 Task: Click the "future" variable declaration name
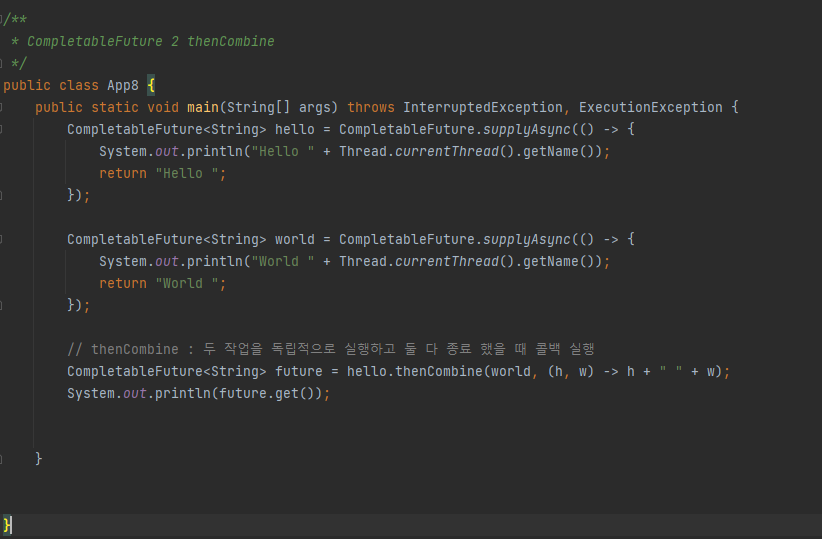click(x=299, y=372)
